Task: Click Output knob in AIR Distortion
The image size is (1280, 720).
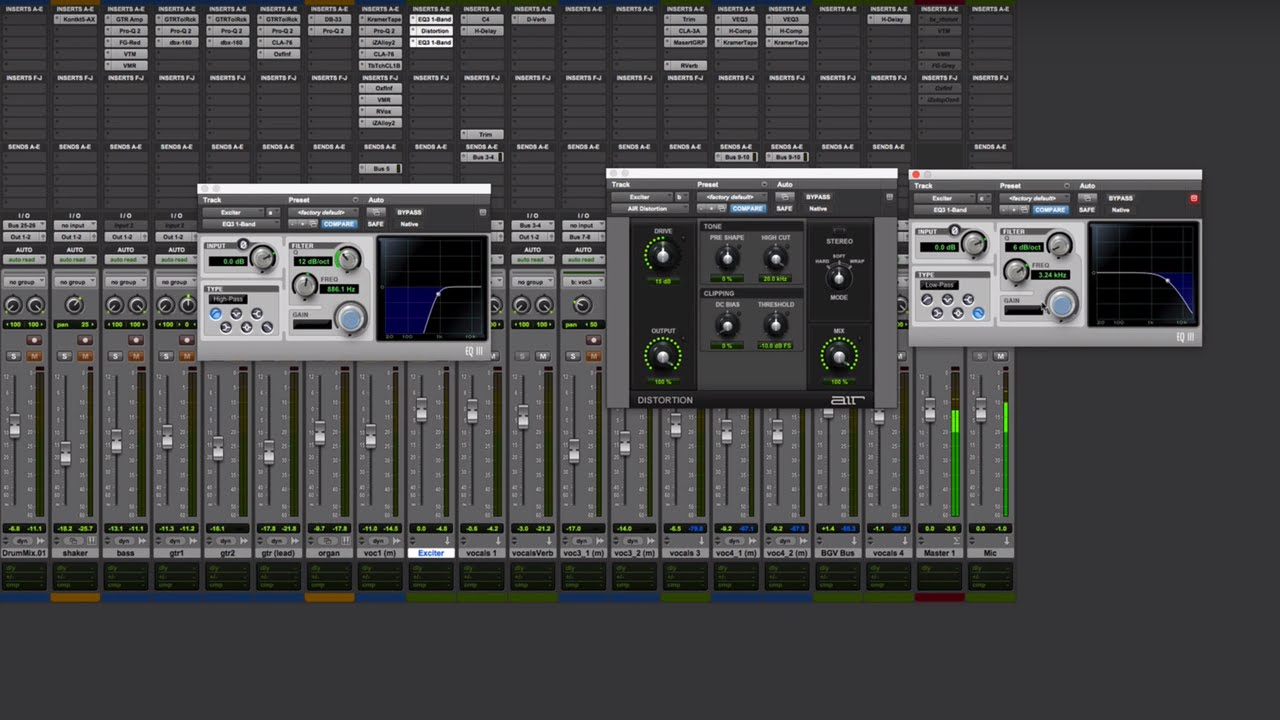Action: click(662, 356)
